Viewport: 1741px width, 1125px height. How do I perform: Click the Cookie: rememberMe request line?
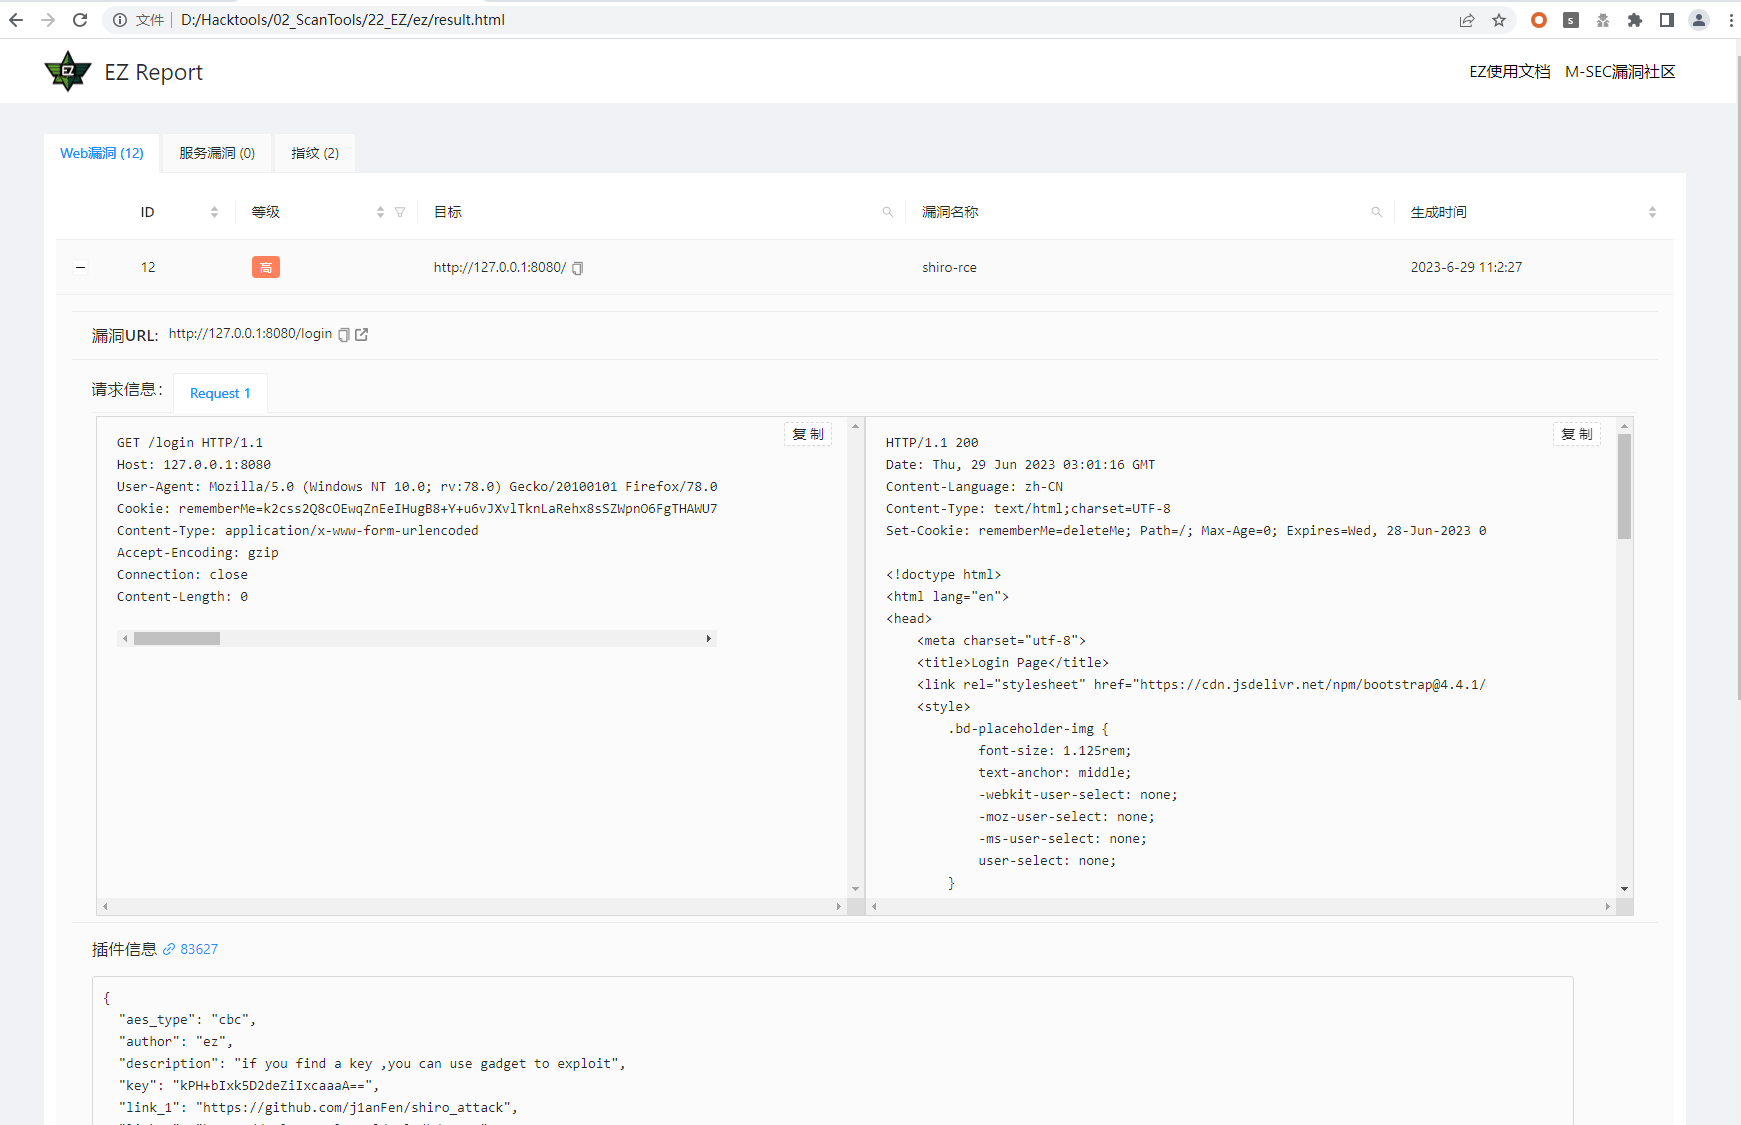tap(417, 509)
